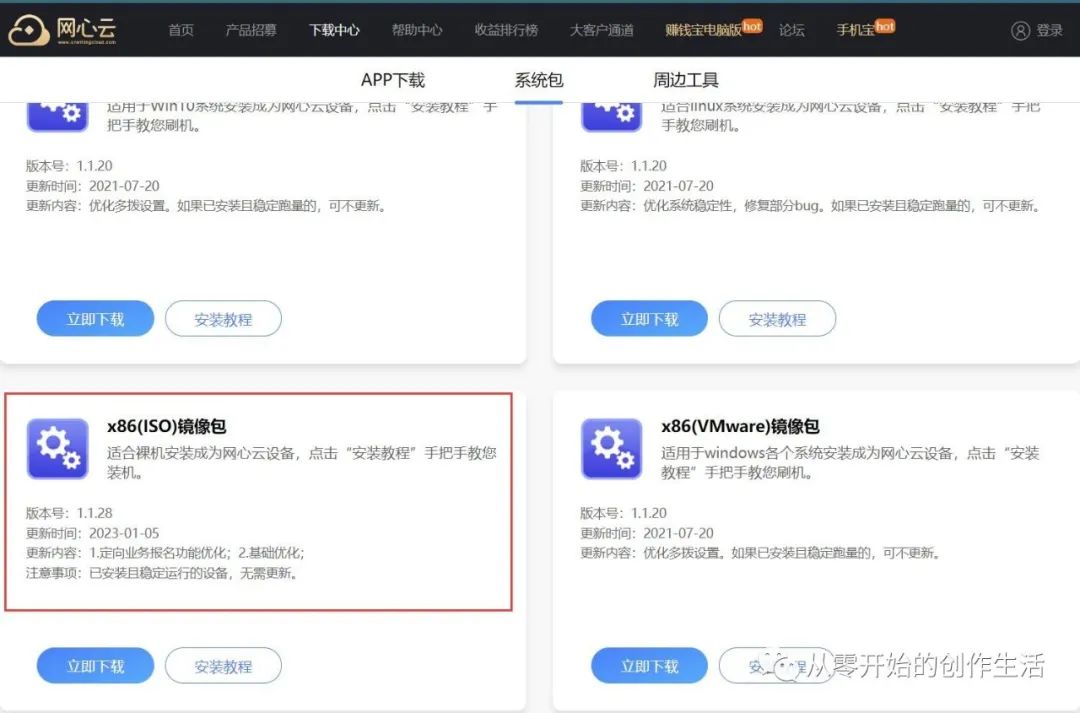Image resolution: width=1080 pixels, height=713 pixels.
Task: Click the x86(ISO)镜像包 gear icon
Action: [58, 448]
